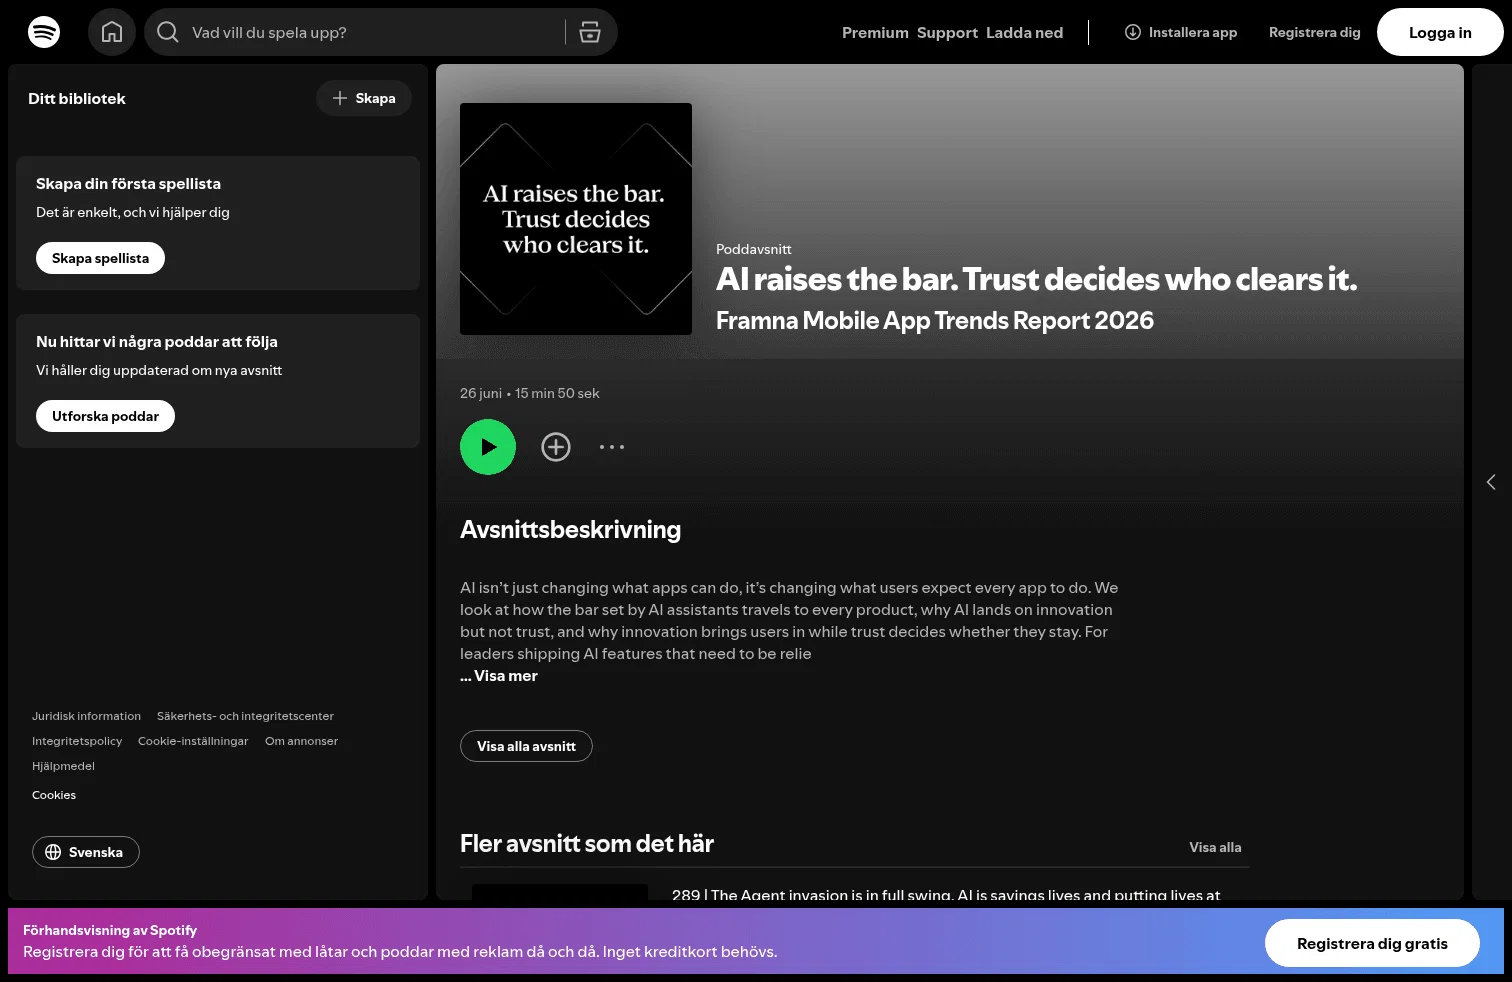Click the episode title 'AI raises the bar'
The image size is (1512, 982).
(x=1037, y=279)
